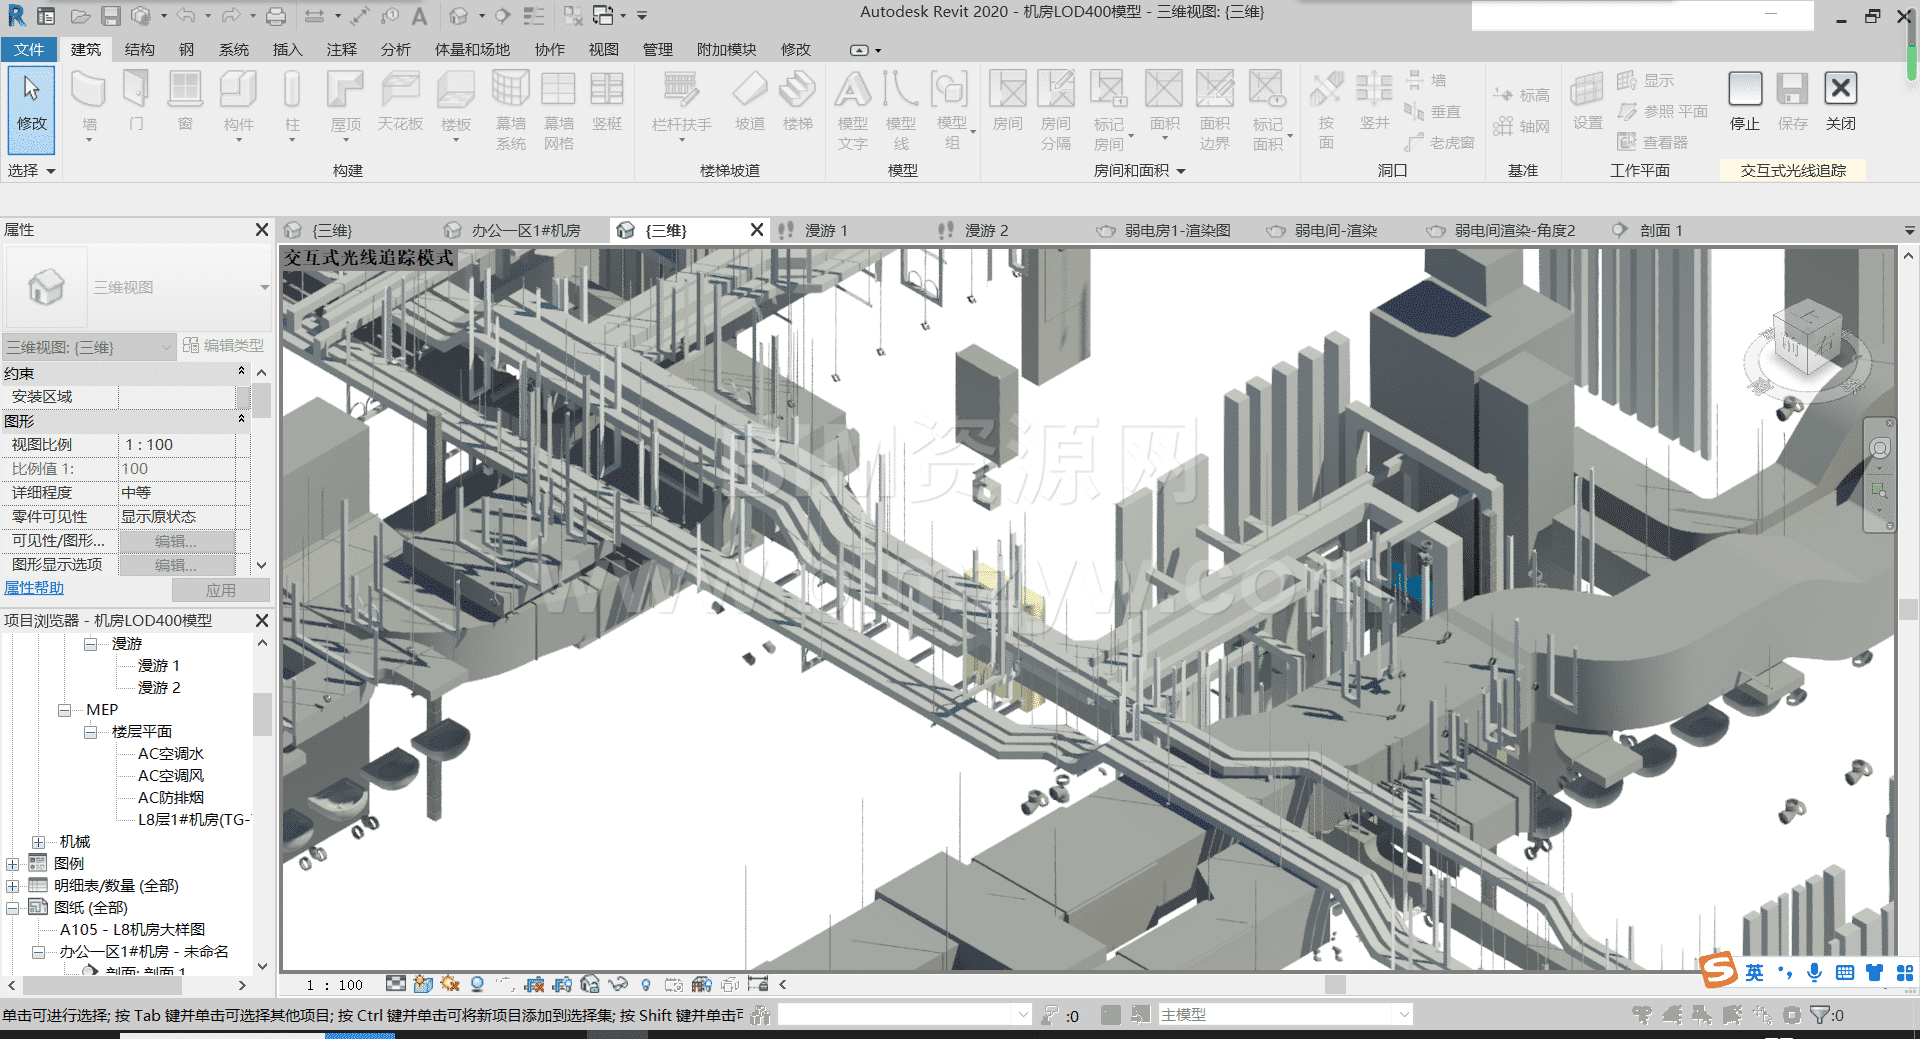1920x1039 pixels.
Task: Toggle English/Chinese input mode 英
Action: point(1754,972)
